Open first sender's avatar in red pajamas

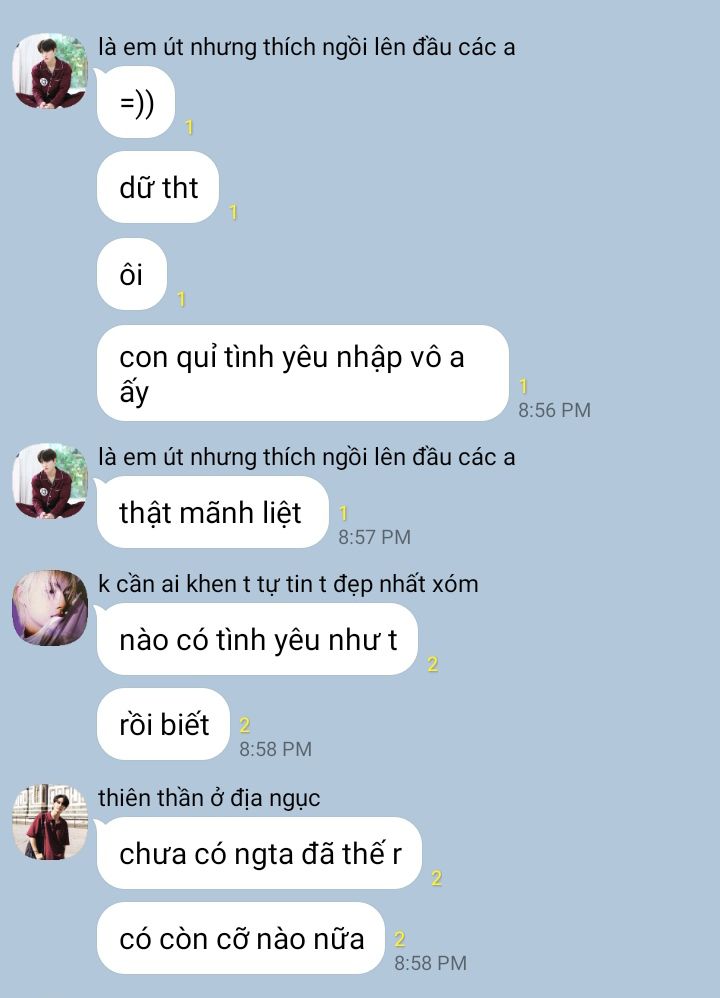click(50, 71)
